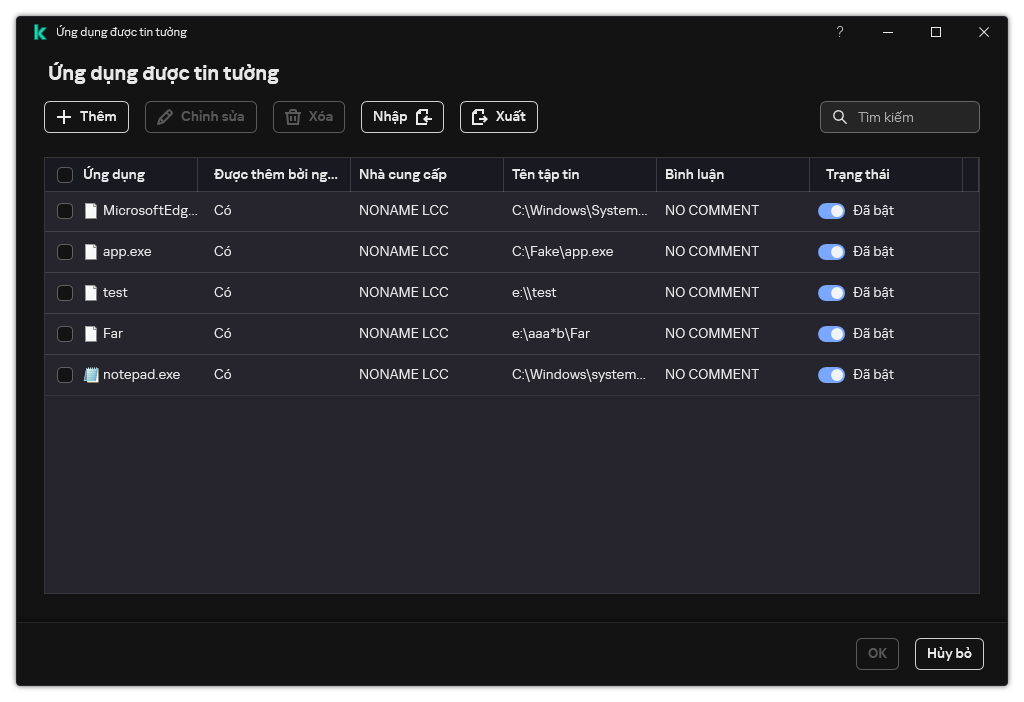Sort by the Tên tập tin column header
The width and height of the screenshot is (1024, 702).
[546, 175]
